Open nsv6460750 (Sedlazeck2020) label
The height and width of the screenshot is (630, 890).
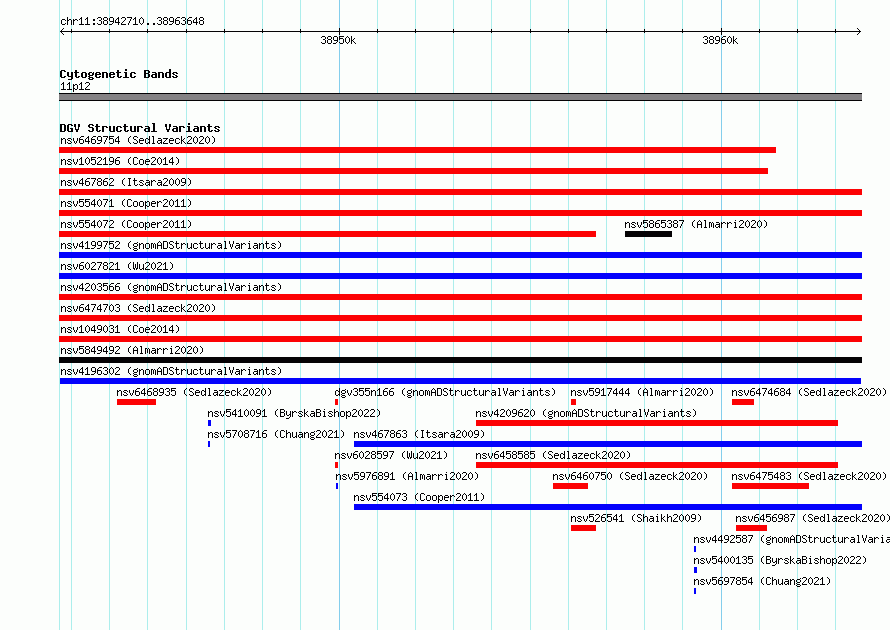[630, 476]
